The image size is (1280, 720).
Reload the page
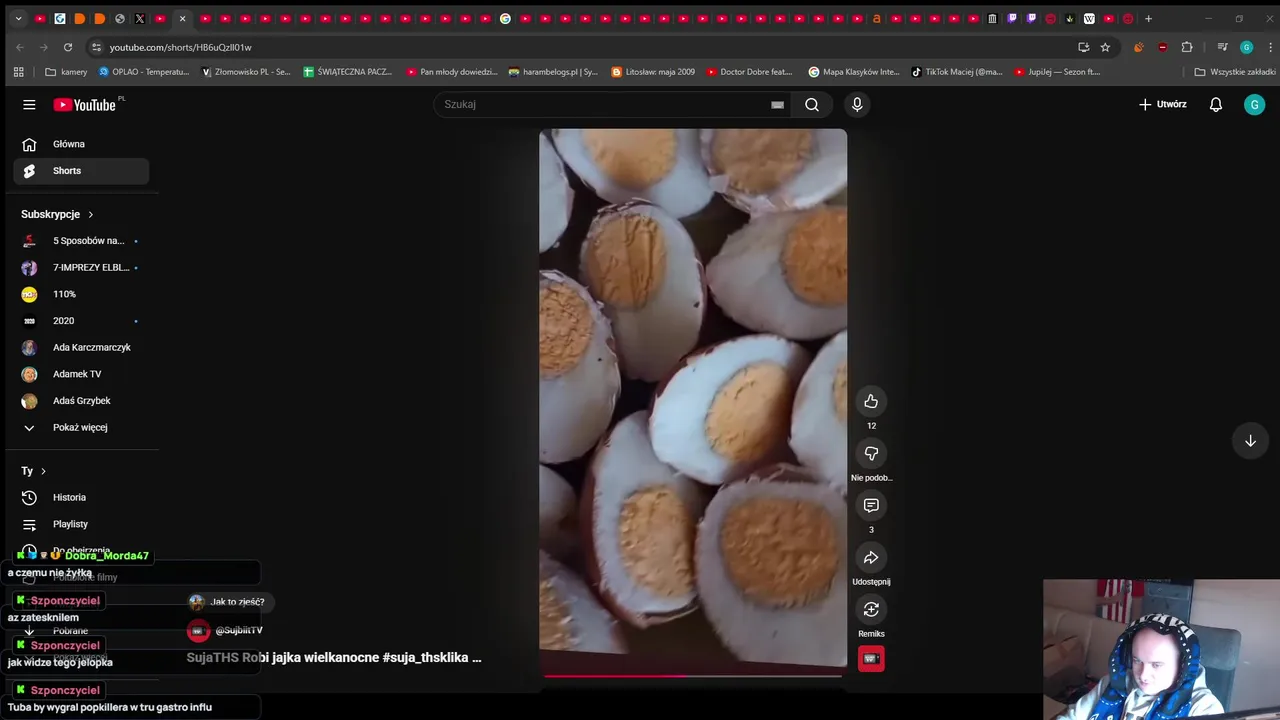pyautogui.click(x=67, y=47)
